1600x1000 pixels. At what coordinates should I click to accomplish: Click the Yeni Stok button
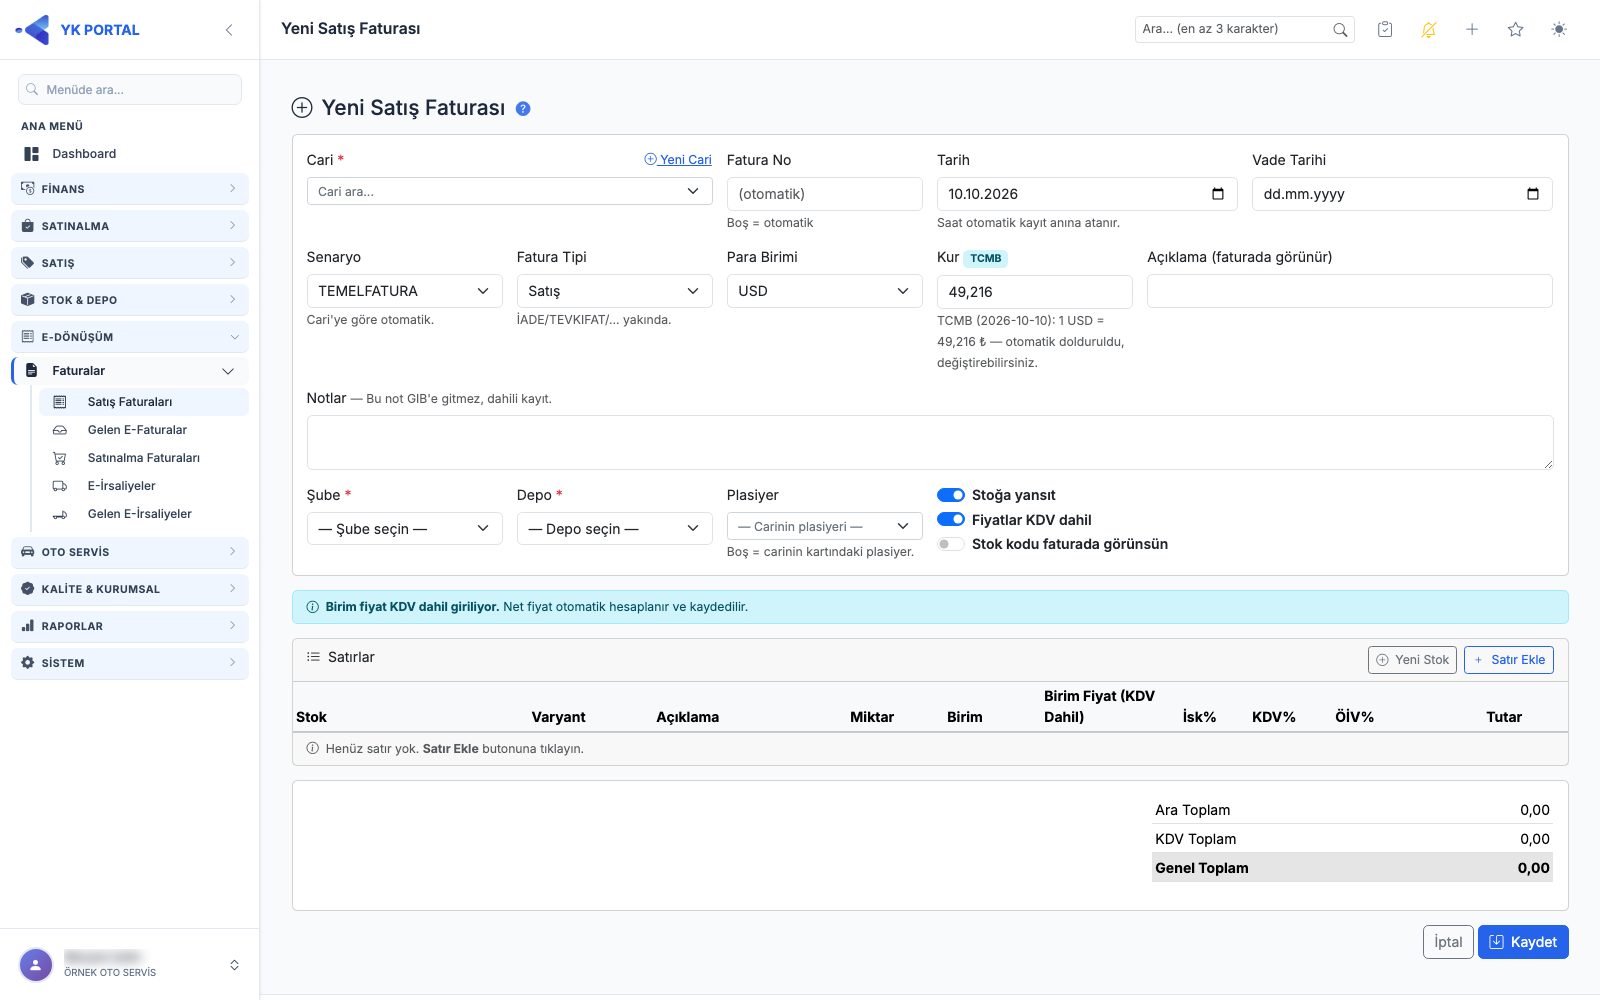(x=1412, y=660)
